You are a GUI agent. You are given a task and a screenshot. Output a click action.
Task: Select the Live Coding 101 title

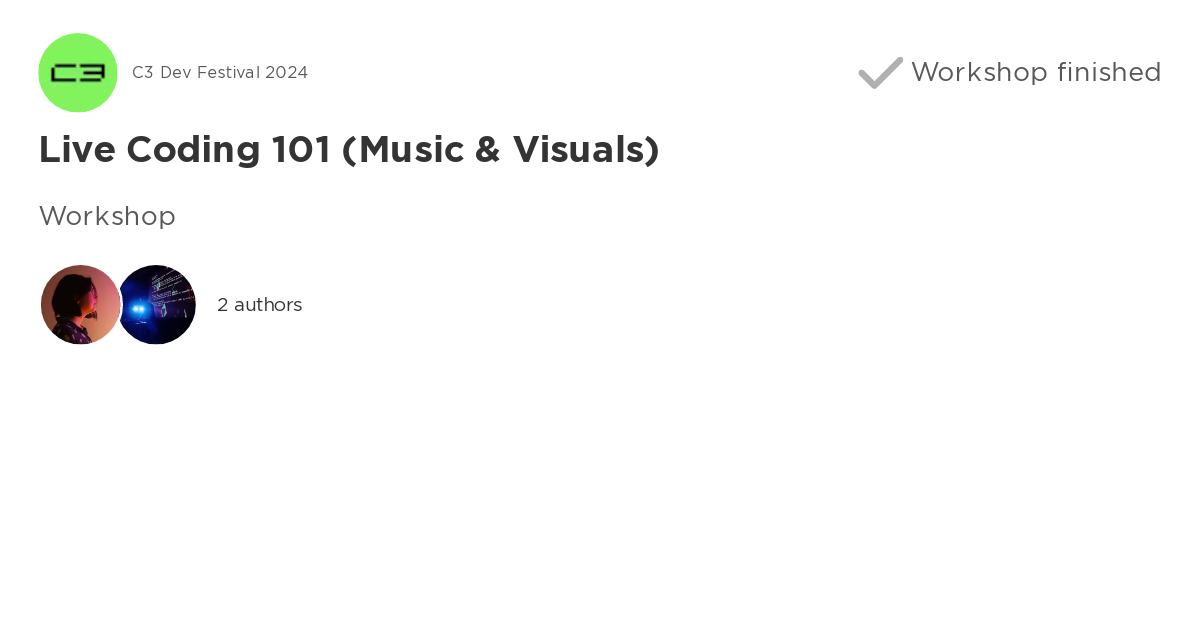(349, 150)
